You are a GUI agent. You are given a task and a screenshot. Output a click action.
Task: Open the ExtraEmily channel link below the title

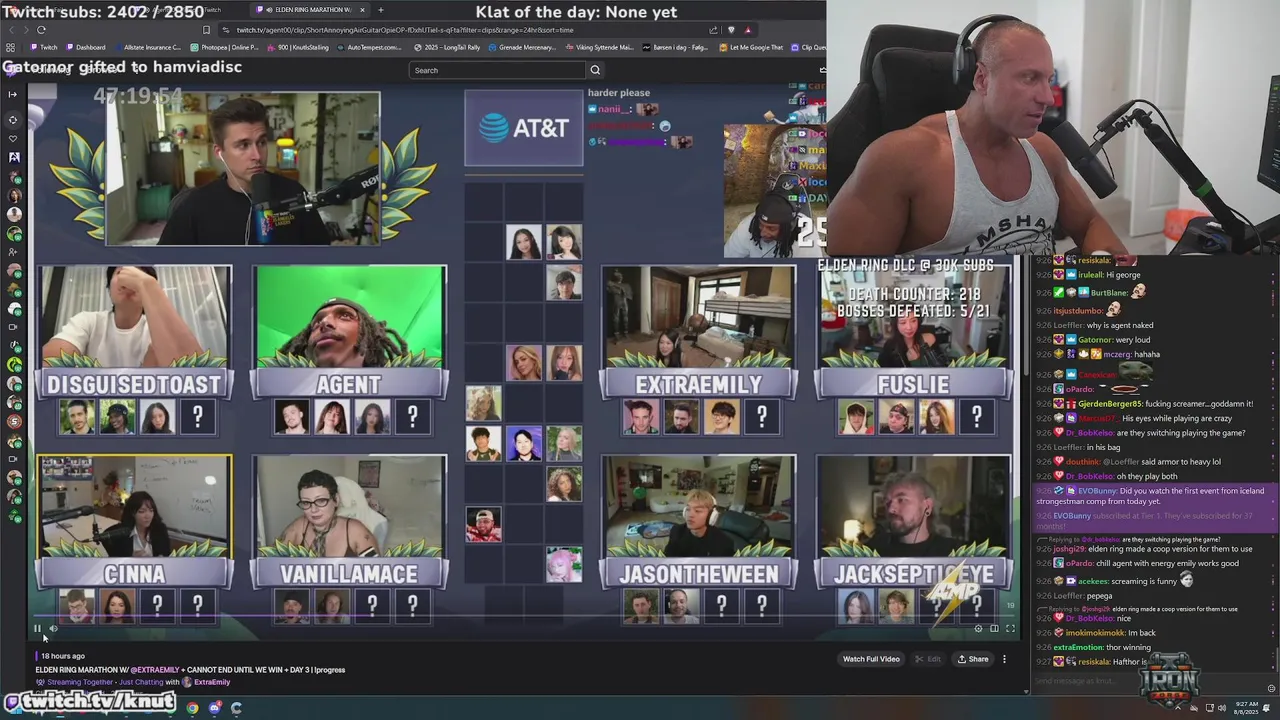tap(212, 682)
